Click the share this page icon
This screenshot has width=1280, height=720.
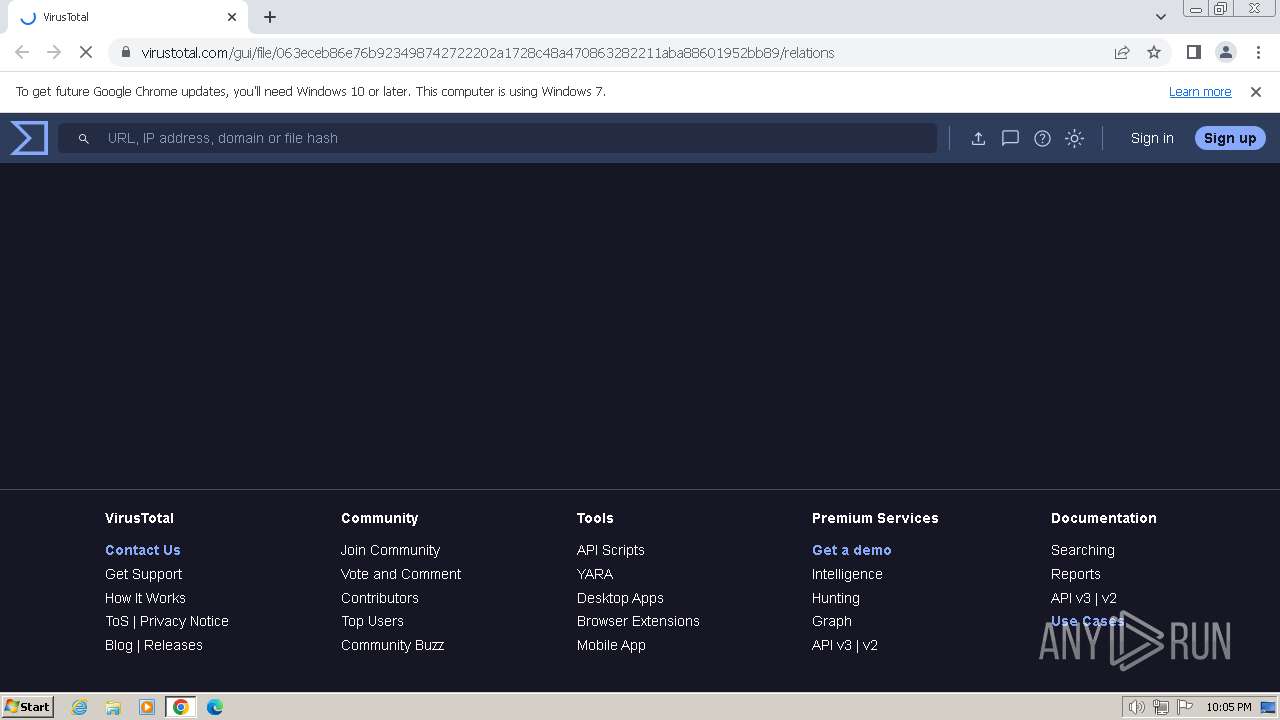1122,52
